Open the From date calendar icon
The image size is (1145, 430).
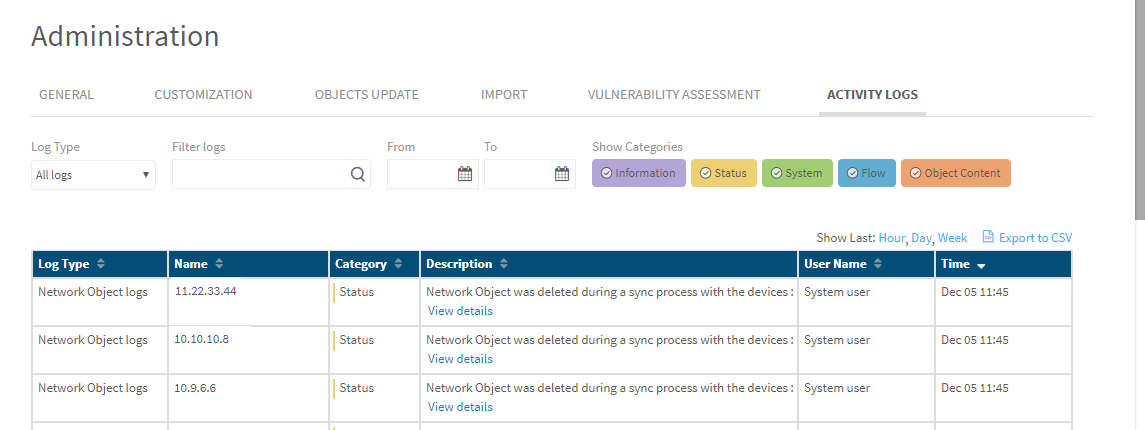click(464, 174)
